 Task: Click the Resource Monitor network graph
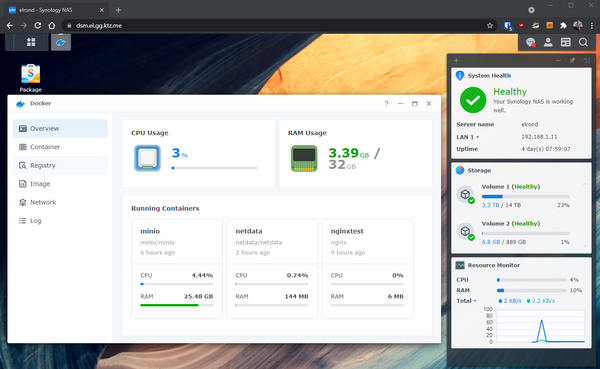[x=540, y=326]
